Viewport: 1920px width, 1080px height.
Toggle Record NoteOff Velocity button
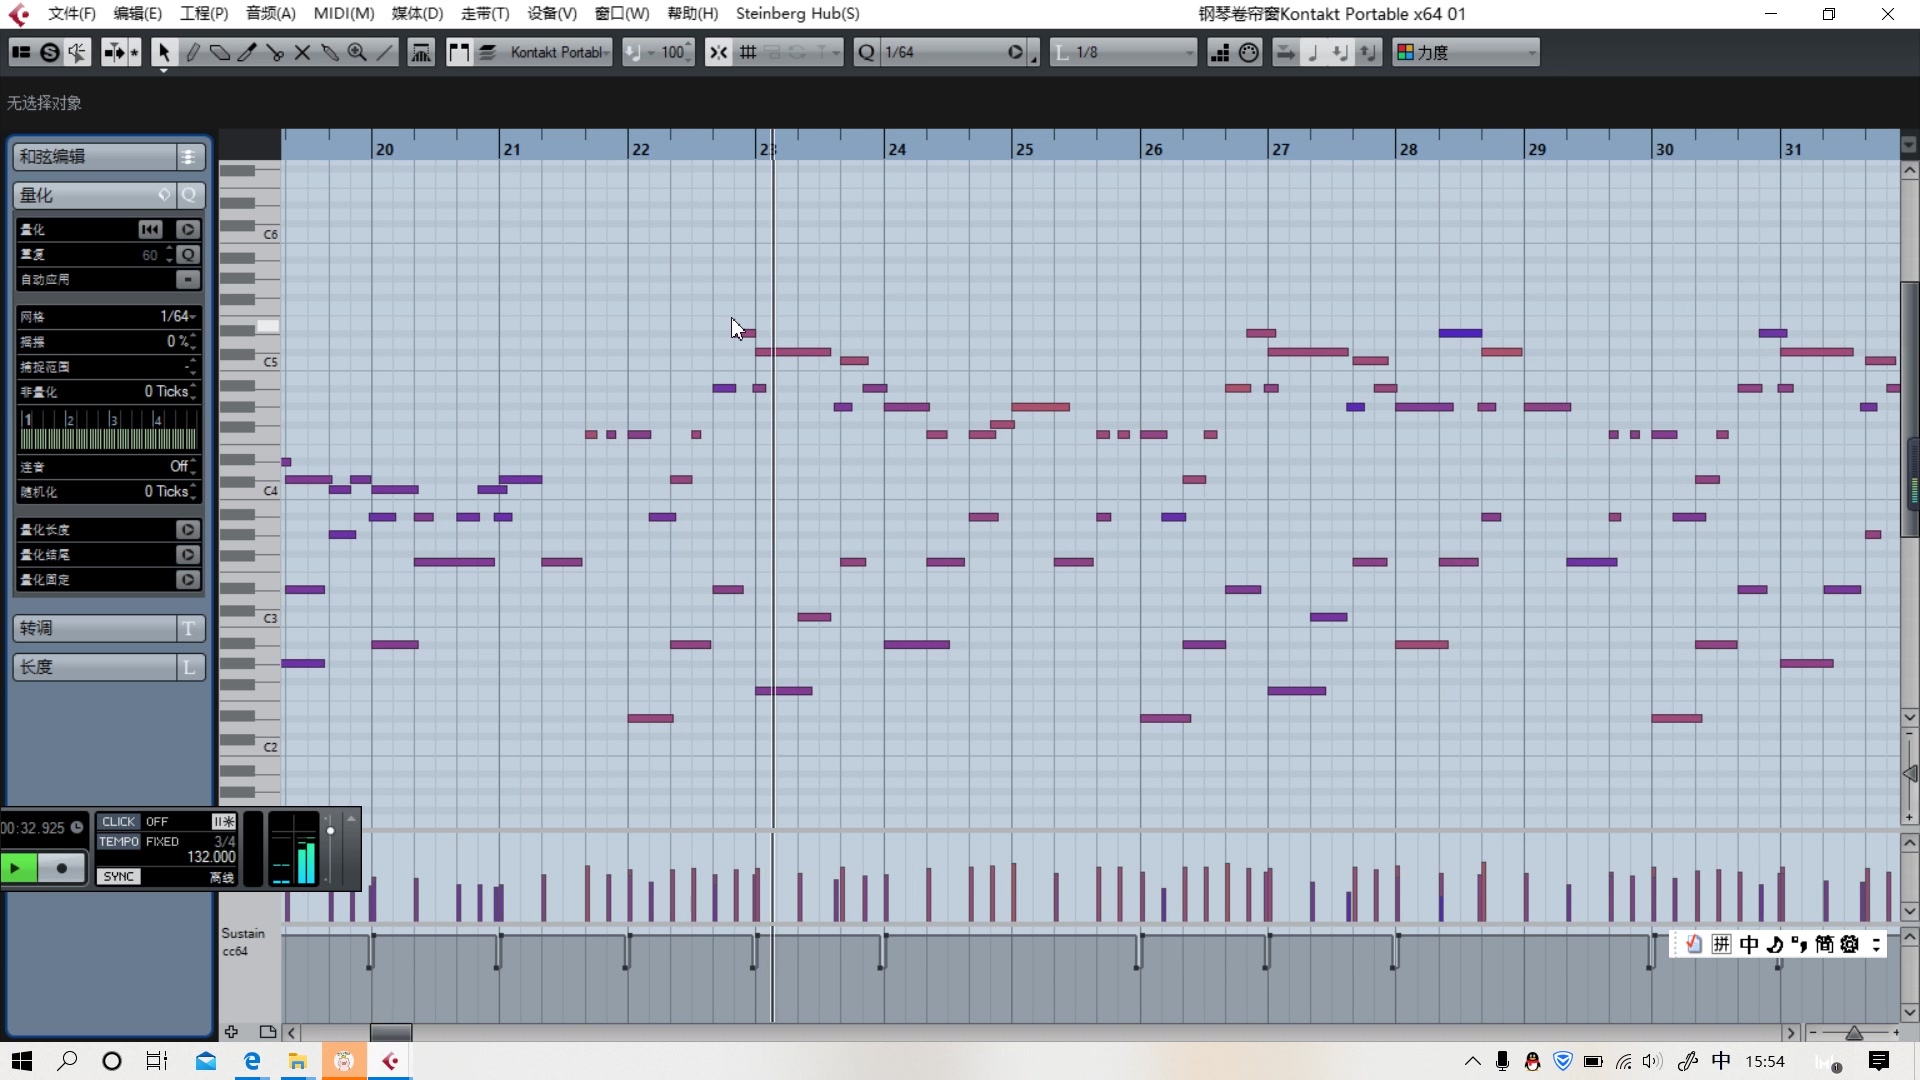point(1368,53)
